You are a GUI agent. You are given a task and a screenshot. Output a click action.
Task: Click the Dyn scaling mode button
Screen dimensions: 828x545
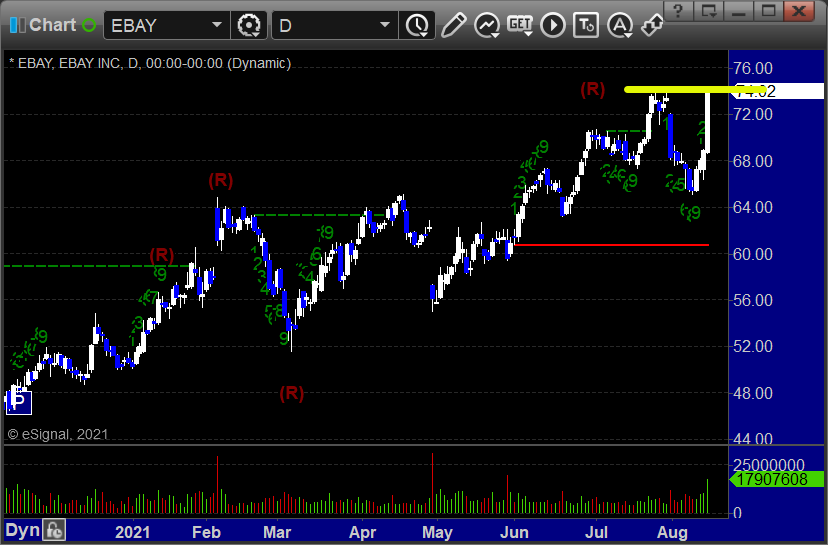23,530
